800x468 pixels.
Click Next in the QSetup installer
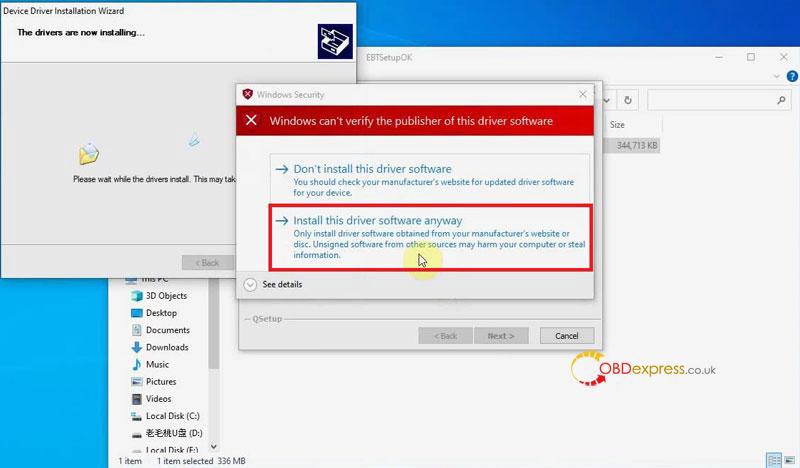coord(501,336)
